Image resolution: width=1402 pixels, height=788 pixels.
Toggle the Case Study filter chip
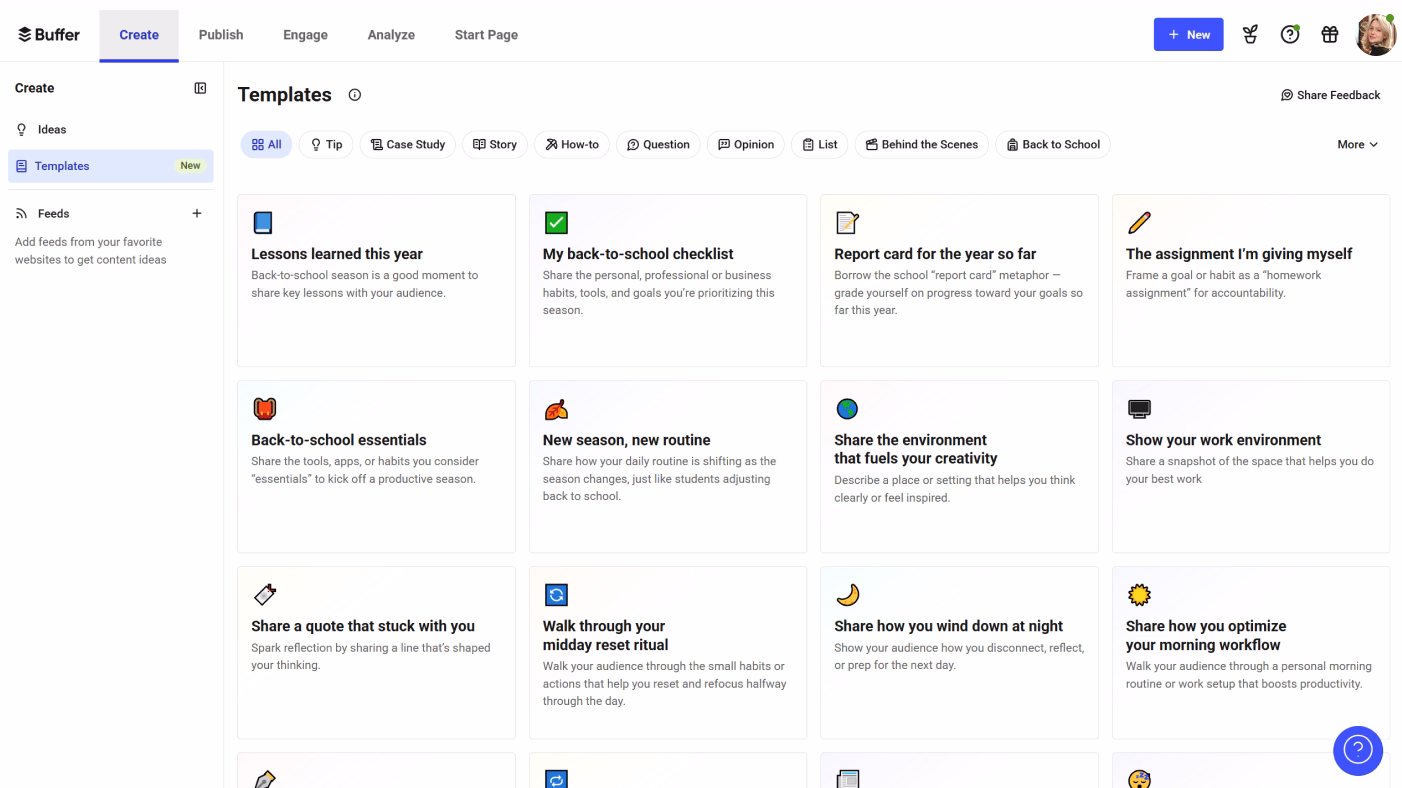[x=408, y=145]
